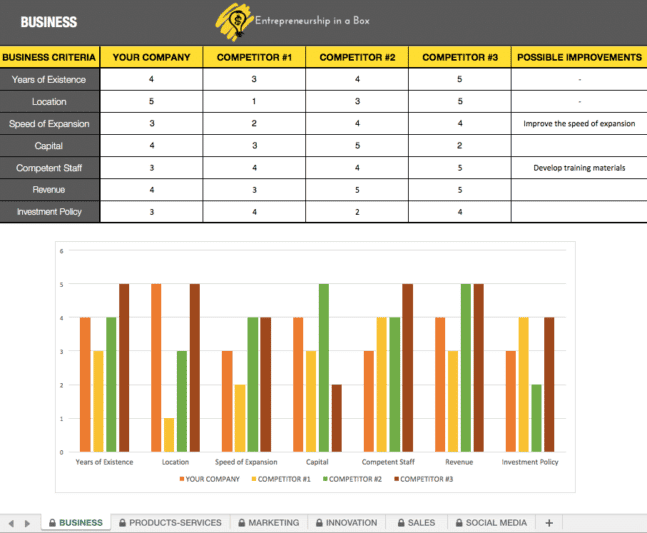Click lock icon on the BUSINESS tab

[x=50, y=523]
